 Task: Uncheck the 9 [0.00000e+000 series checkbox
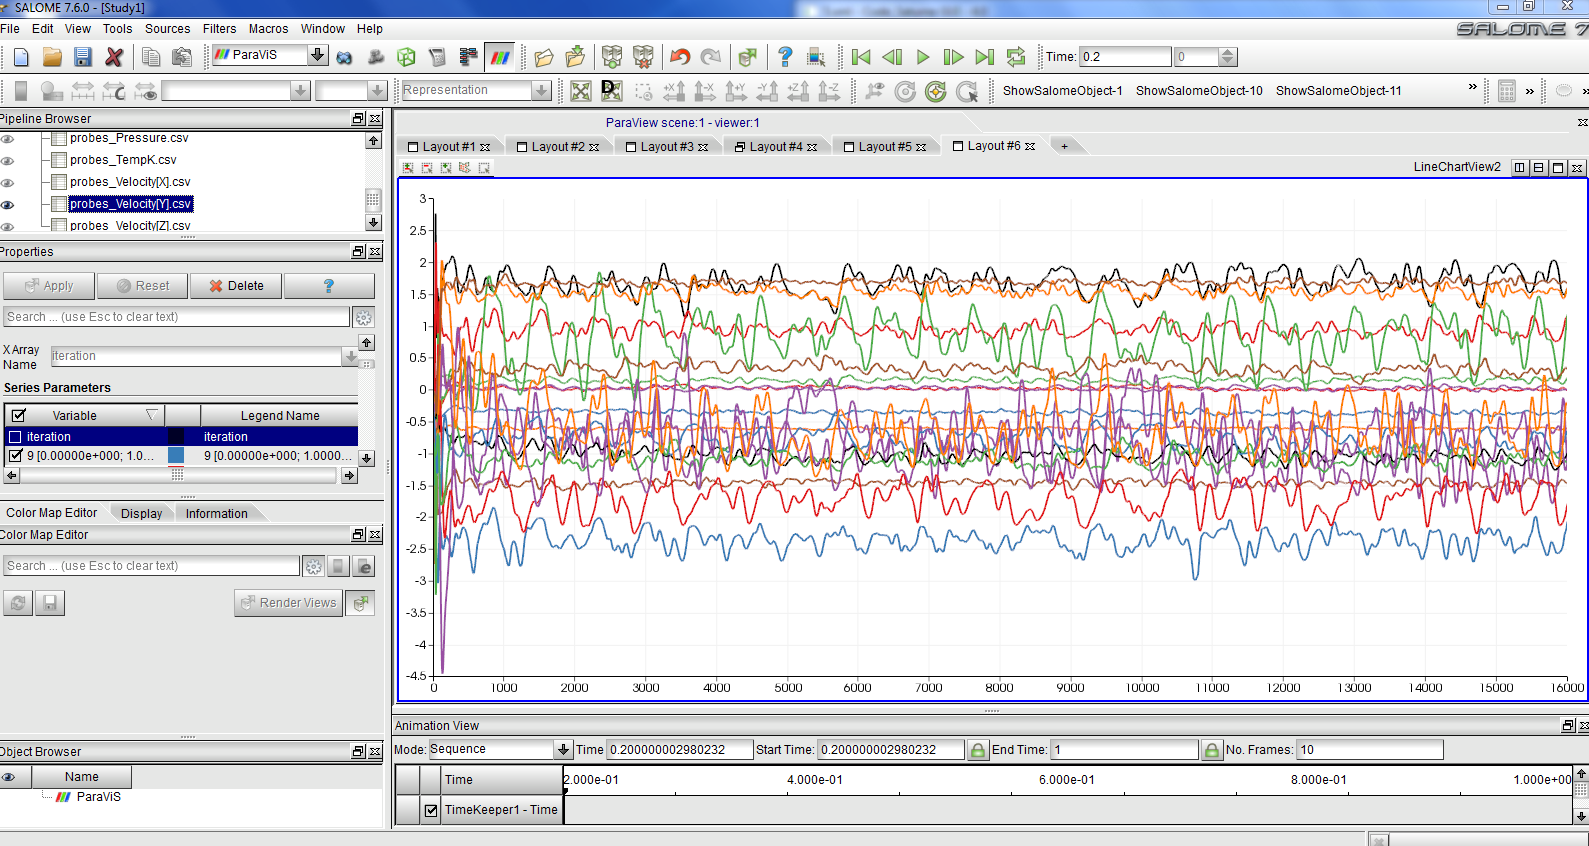click(x=15, y=456)
